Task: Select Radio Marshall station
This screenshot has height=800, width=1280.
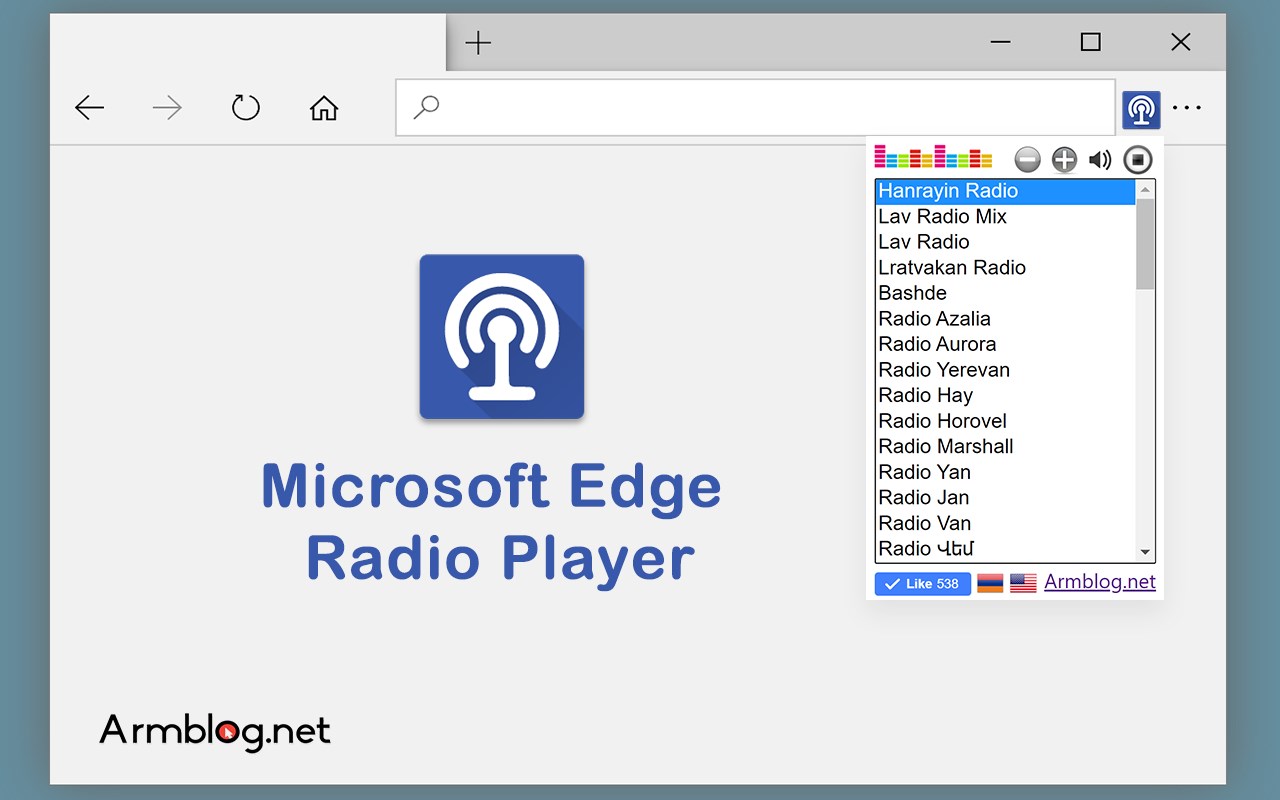Action: click(1005, 447)
